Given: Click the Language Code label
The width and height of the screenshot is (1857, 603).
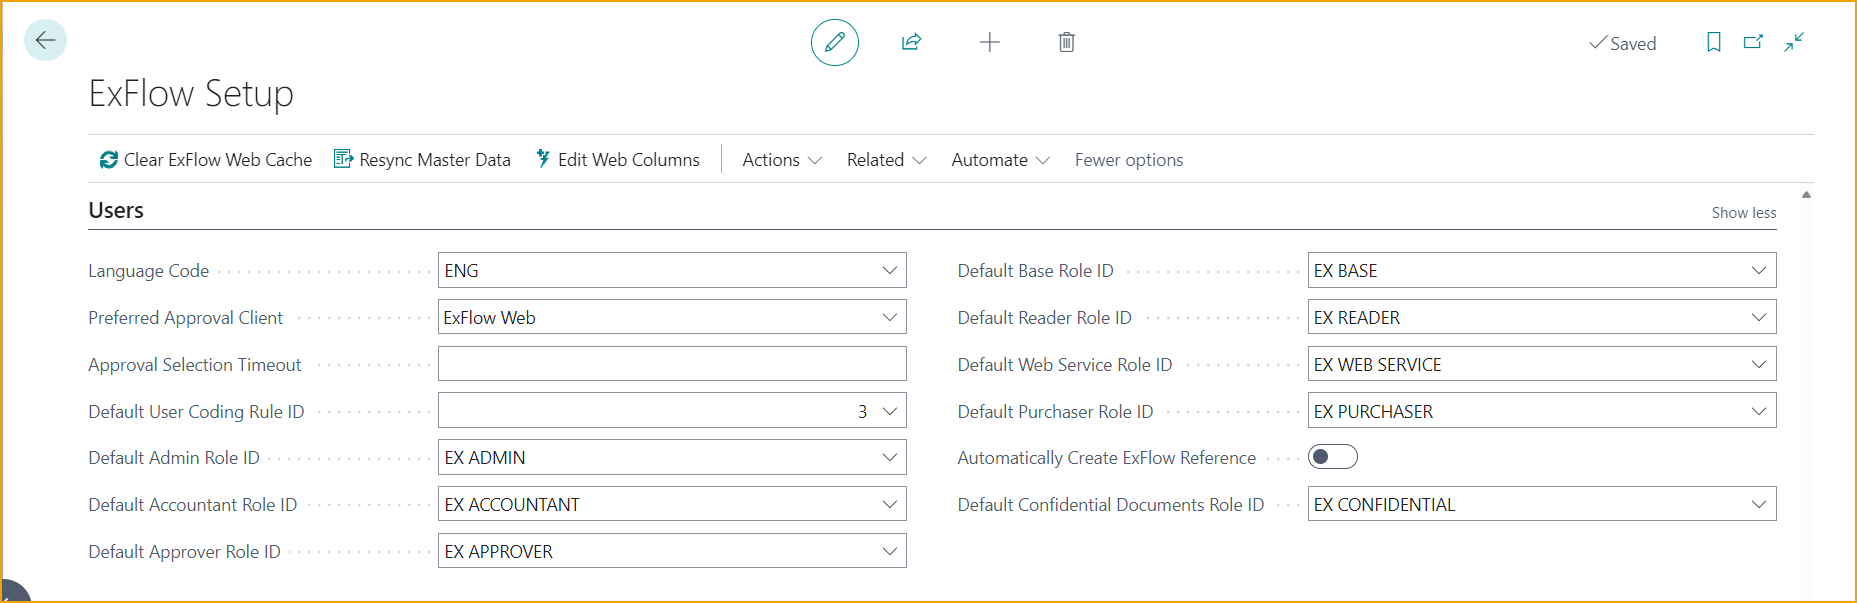Looking at the screenshot, I should (x=148, y=271).
